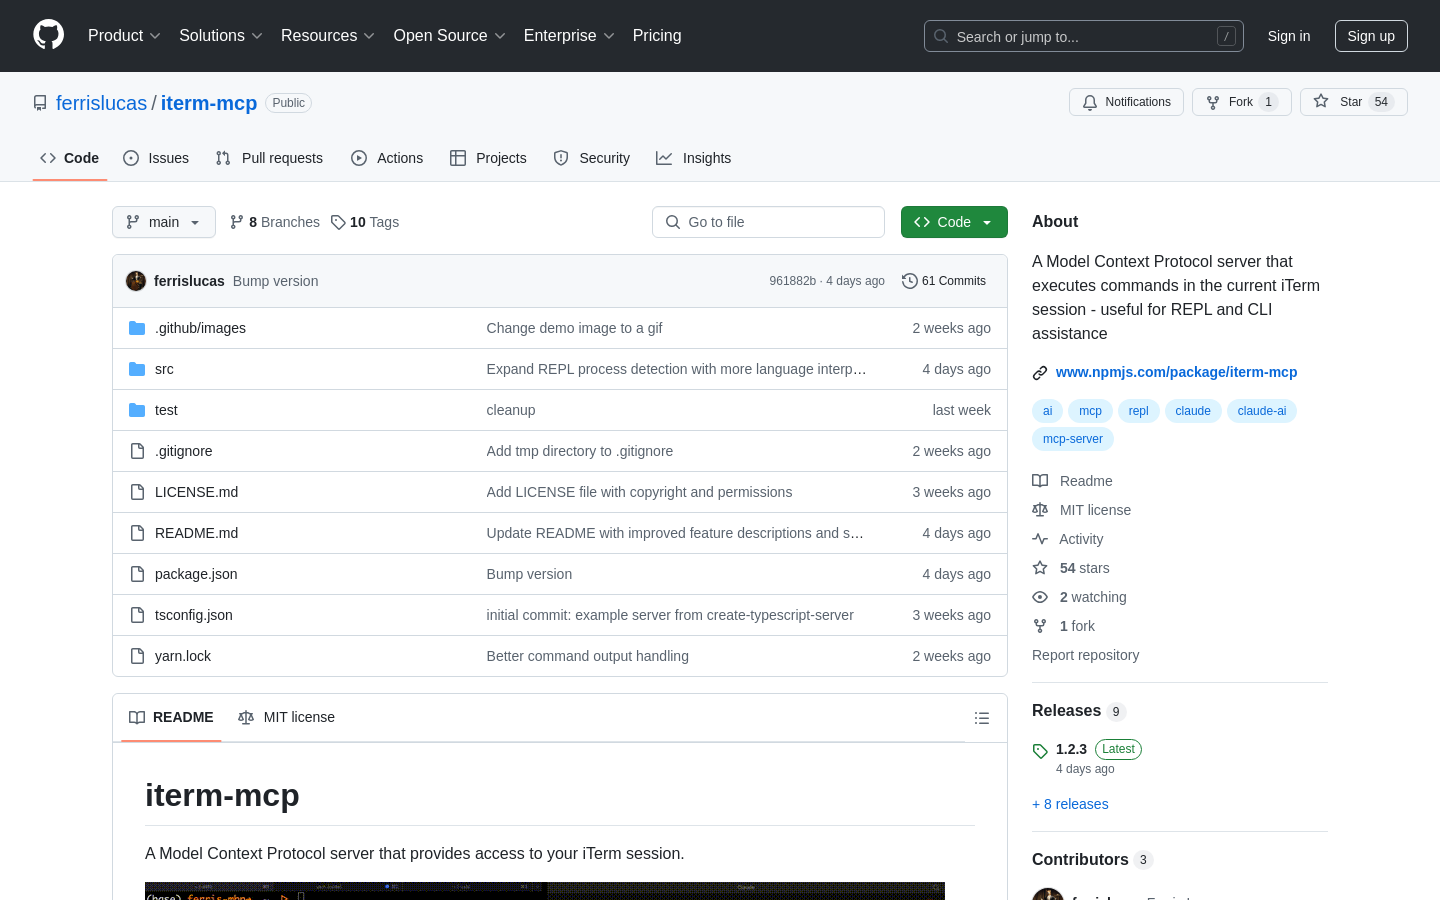This screenshot has height=900, width=1440.
Task: Open commit hash 961882b
Action: [x=793, y=281]
